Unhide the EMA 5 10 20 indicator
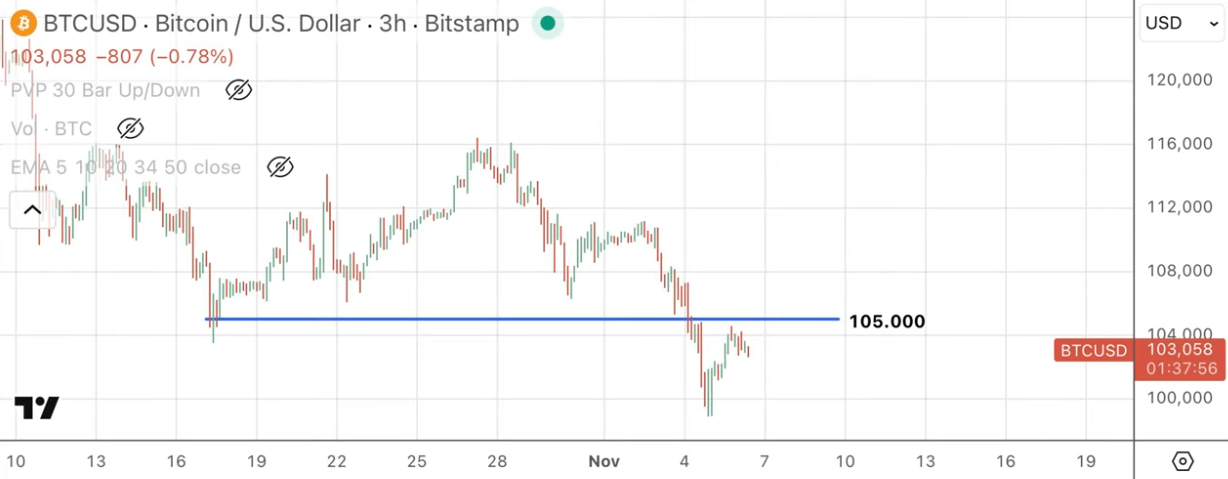Viewport: 1228px width, 479px height. tap(280, 167)
